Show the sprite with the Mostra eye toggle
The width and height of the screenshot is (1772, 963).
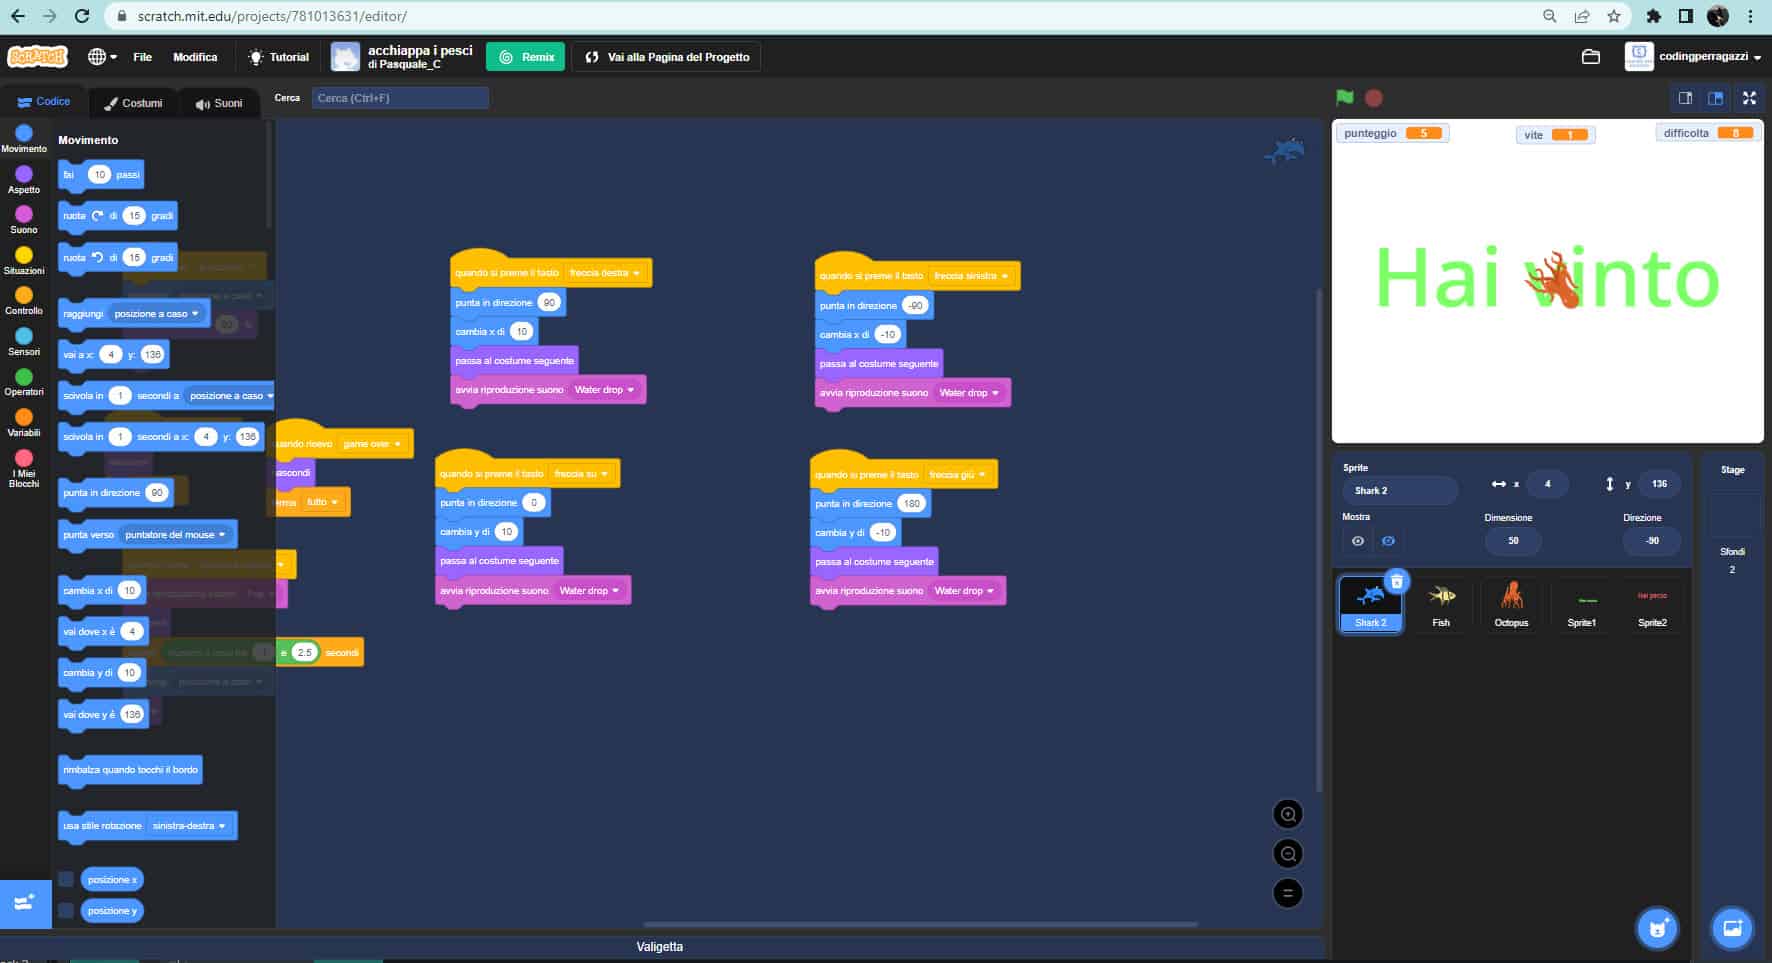click(x=1358, y=541)
